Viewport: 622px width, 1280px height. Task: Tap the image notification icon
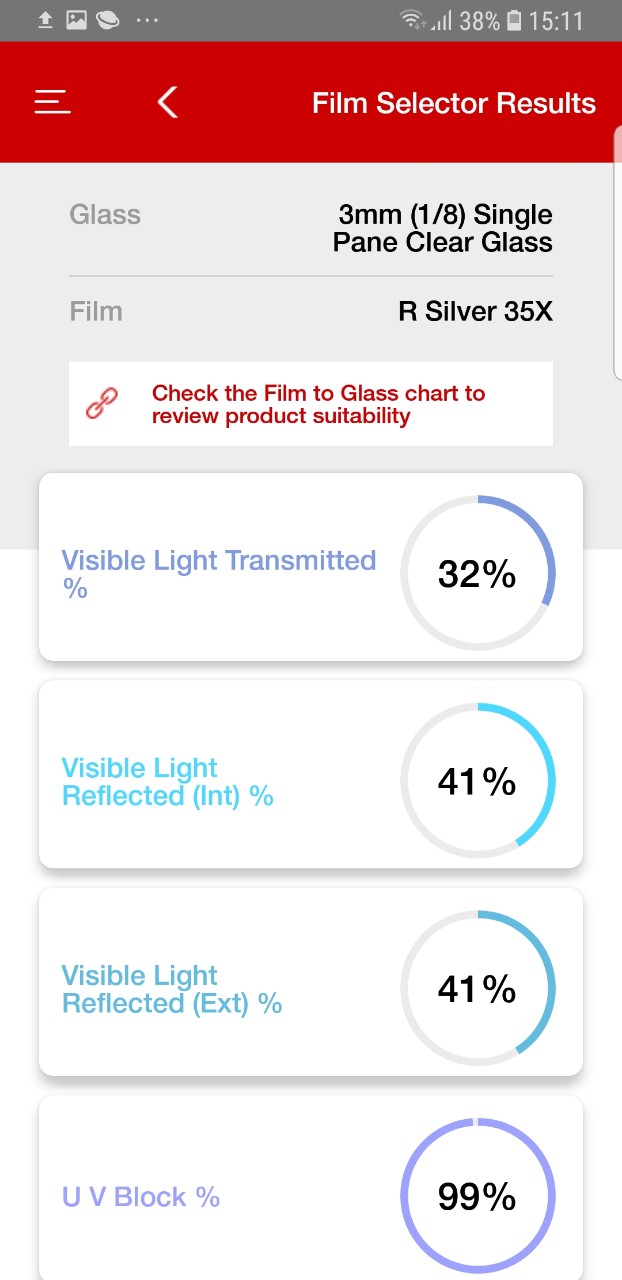point(77,20)
